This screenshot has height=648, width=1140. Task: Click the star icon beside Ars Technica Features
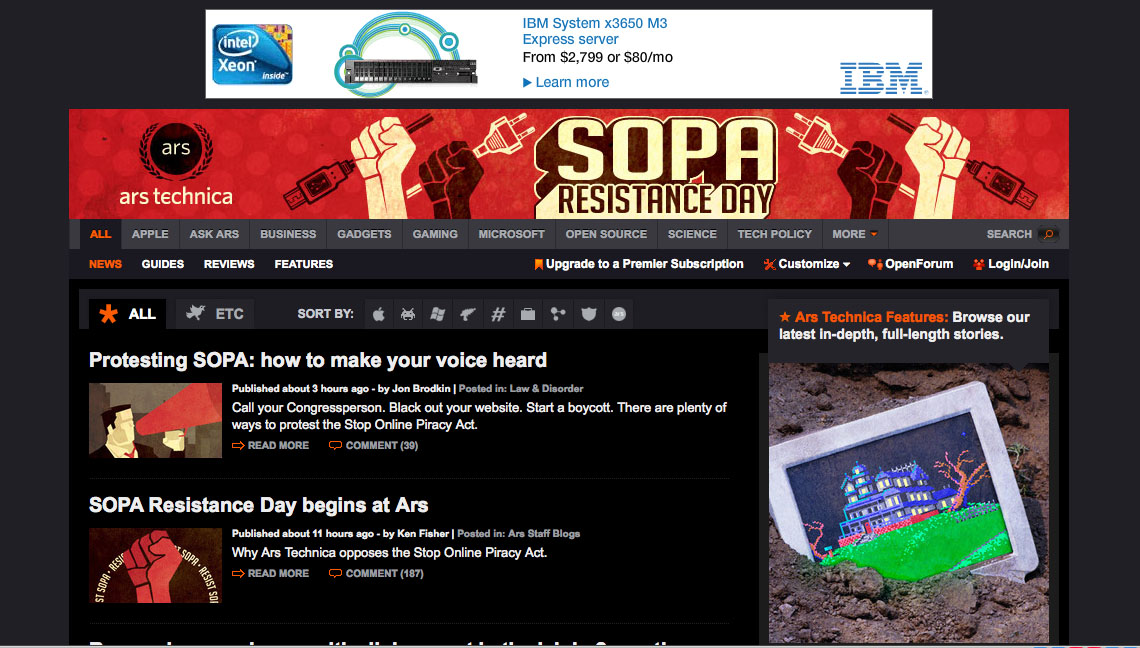click(785, 317)
